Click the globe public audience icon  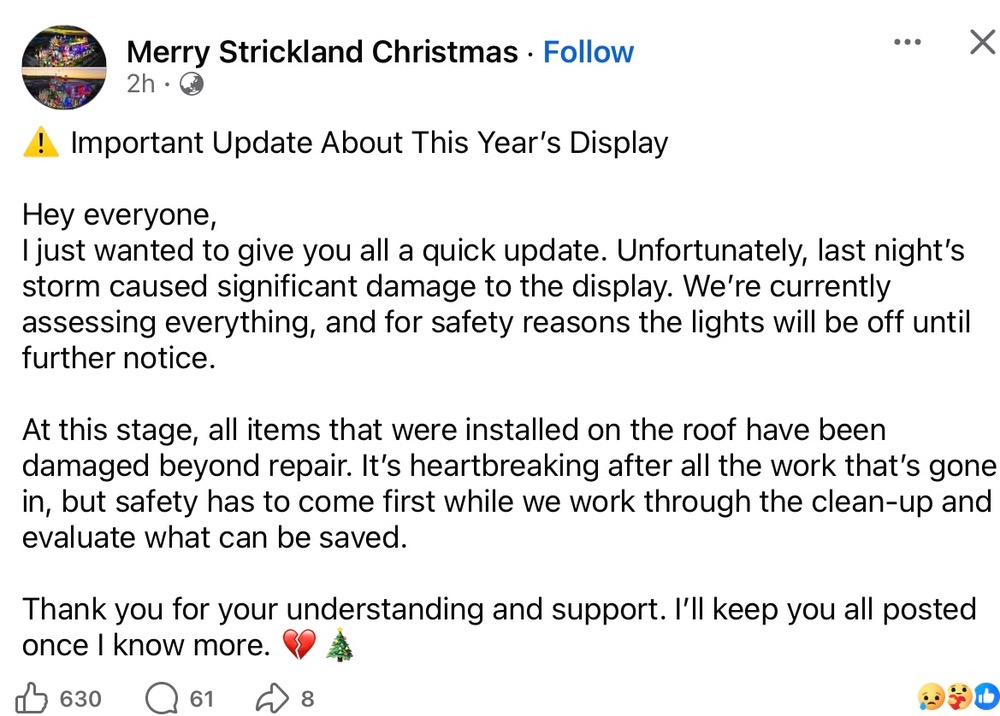click(x=191, y=85)
